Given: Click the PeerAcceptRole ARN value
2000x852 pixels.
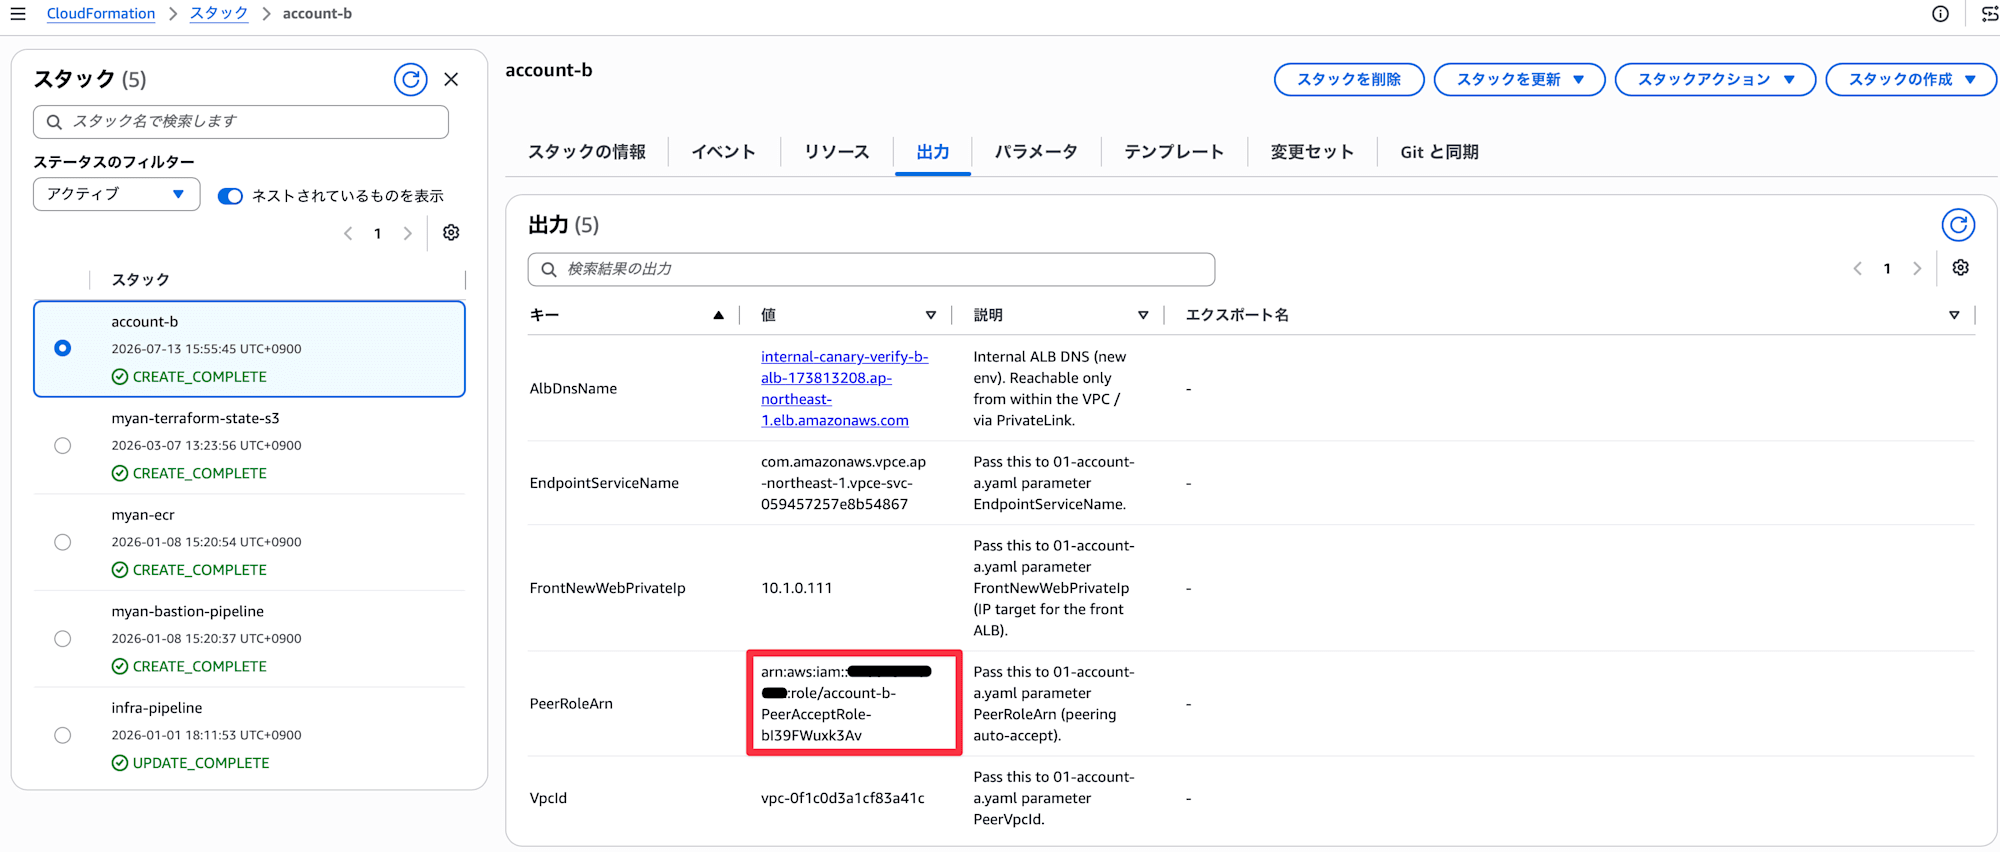Looking at the screenshot, I should click(x=846, y=704).
